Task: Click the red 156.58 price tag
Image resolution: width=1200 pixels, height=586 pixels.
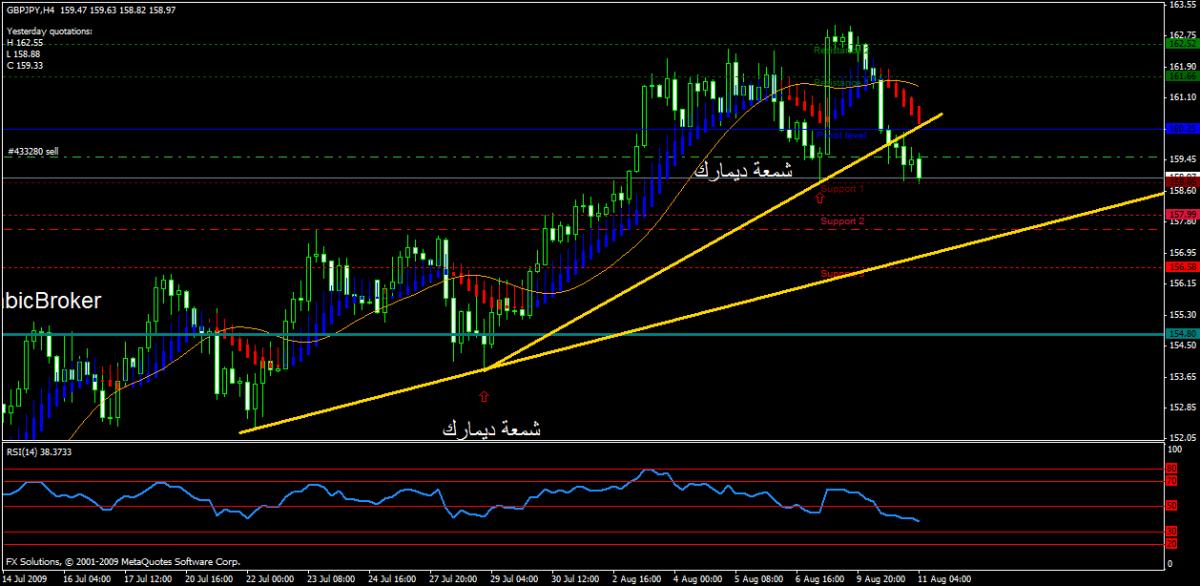Action: pos(1181,267)
